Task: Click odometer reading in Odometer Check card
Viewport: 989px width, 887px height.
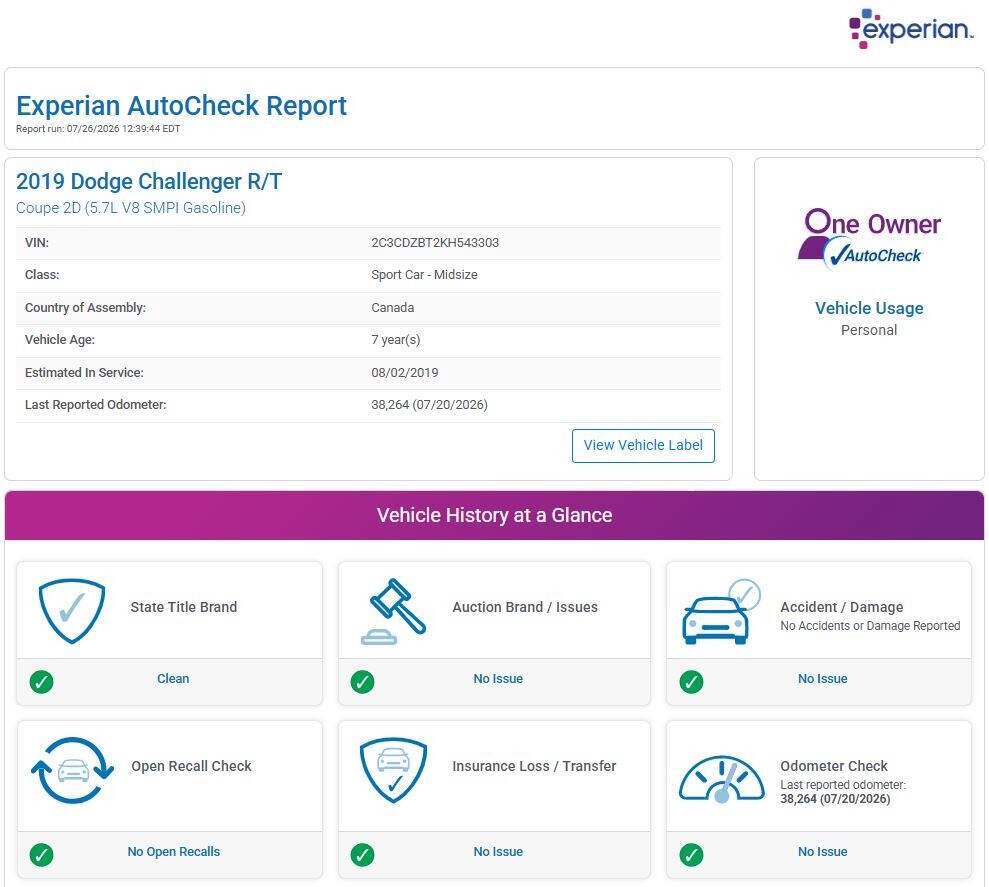Action: [836, 799]
